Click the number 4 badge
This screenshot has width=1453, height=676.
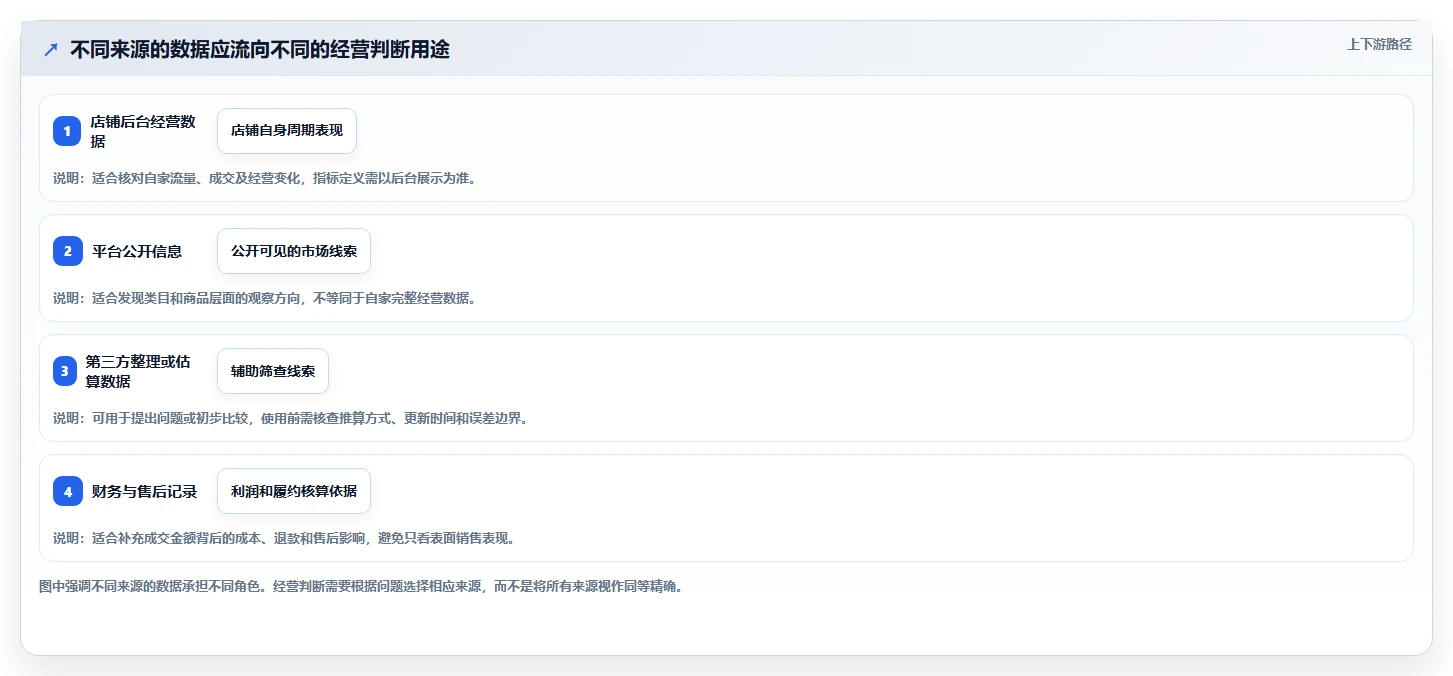pyautogui.click(x=68, y=491)
